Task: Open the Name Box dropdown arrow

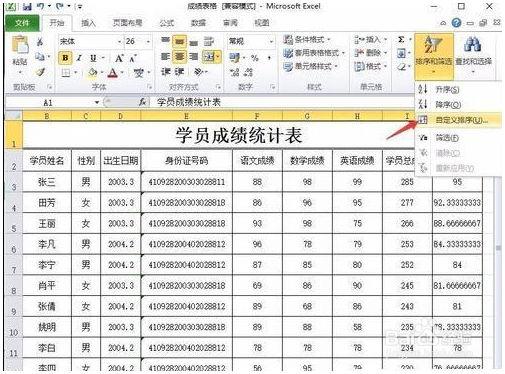Action: click(x=97, y=102)
